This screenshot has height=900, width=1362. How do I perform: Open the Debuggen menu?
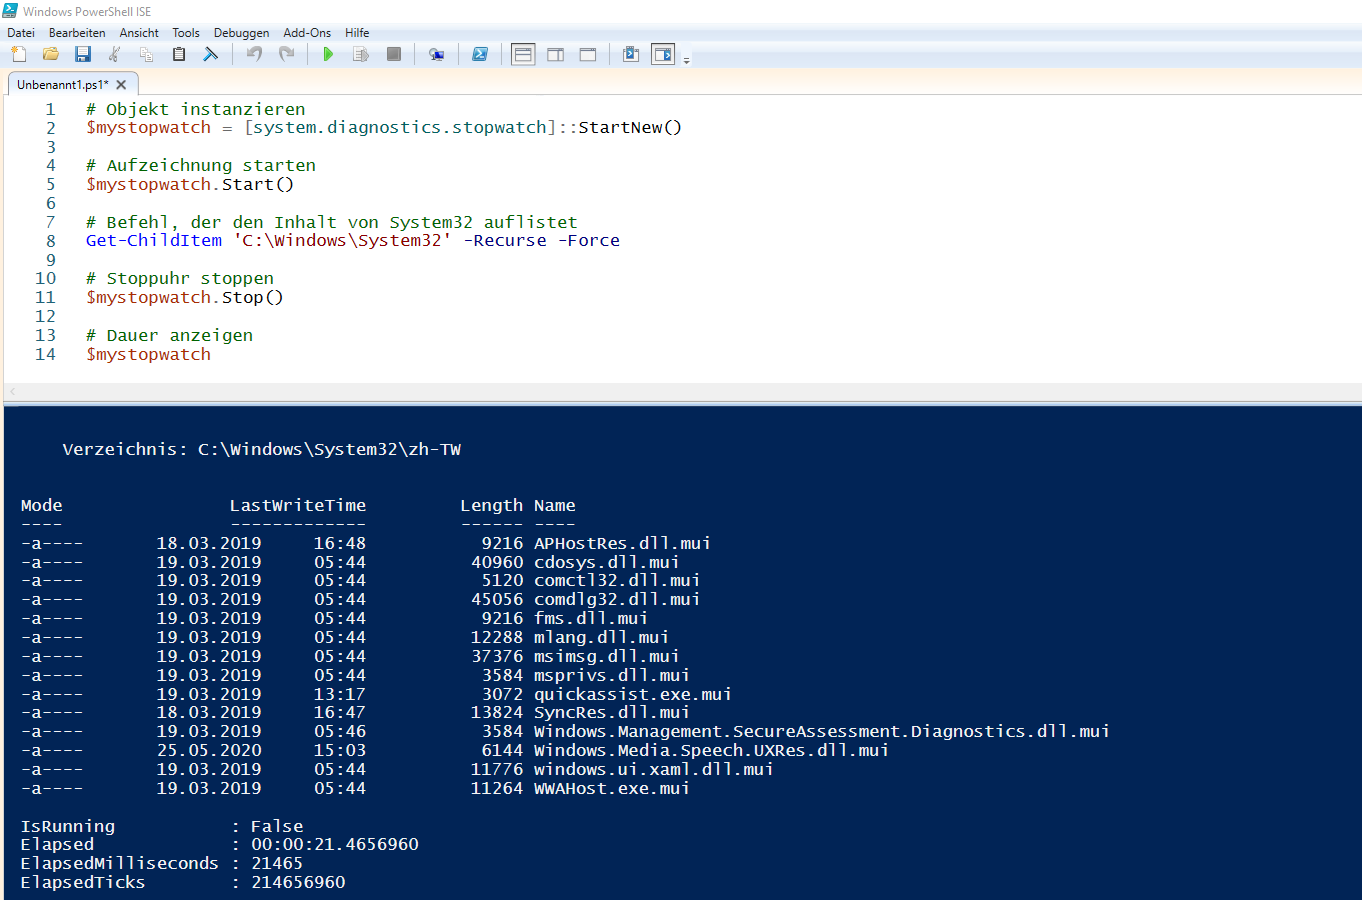click(x=241, y=32)
